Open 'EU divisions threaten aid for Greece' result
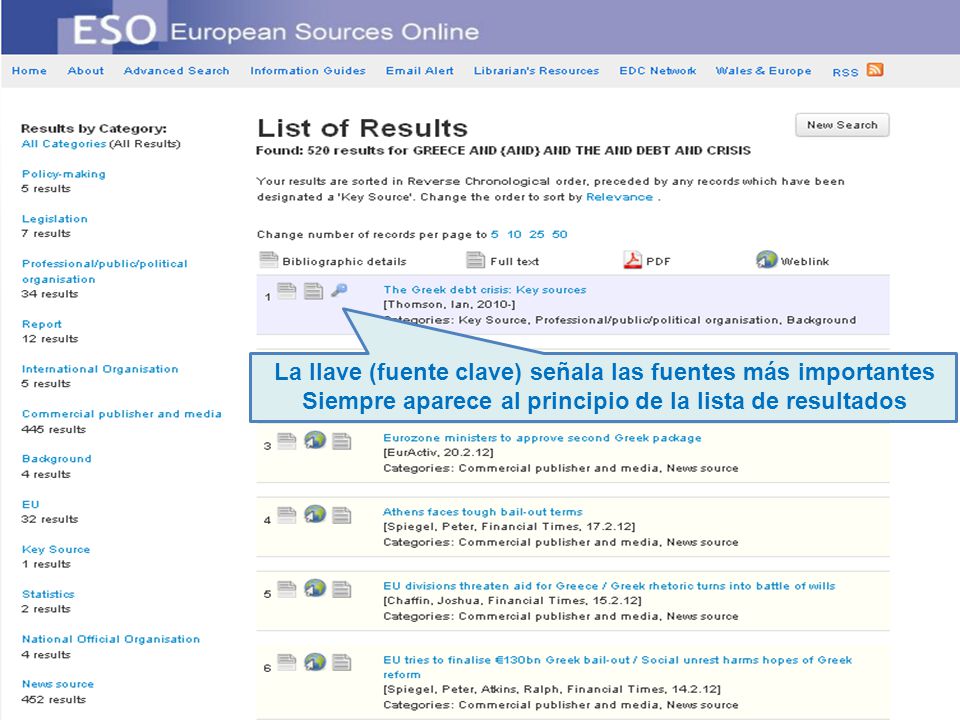This screenshot has height=720, width=960. click(x=609, y=586)
